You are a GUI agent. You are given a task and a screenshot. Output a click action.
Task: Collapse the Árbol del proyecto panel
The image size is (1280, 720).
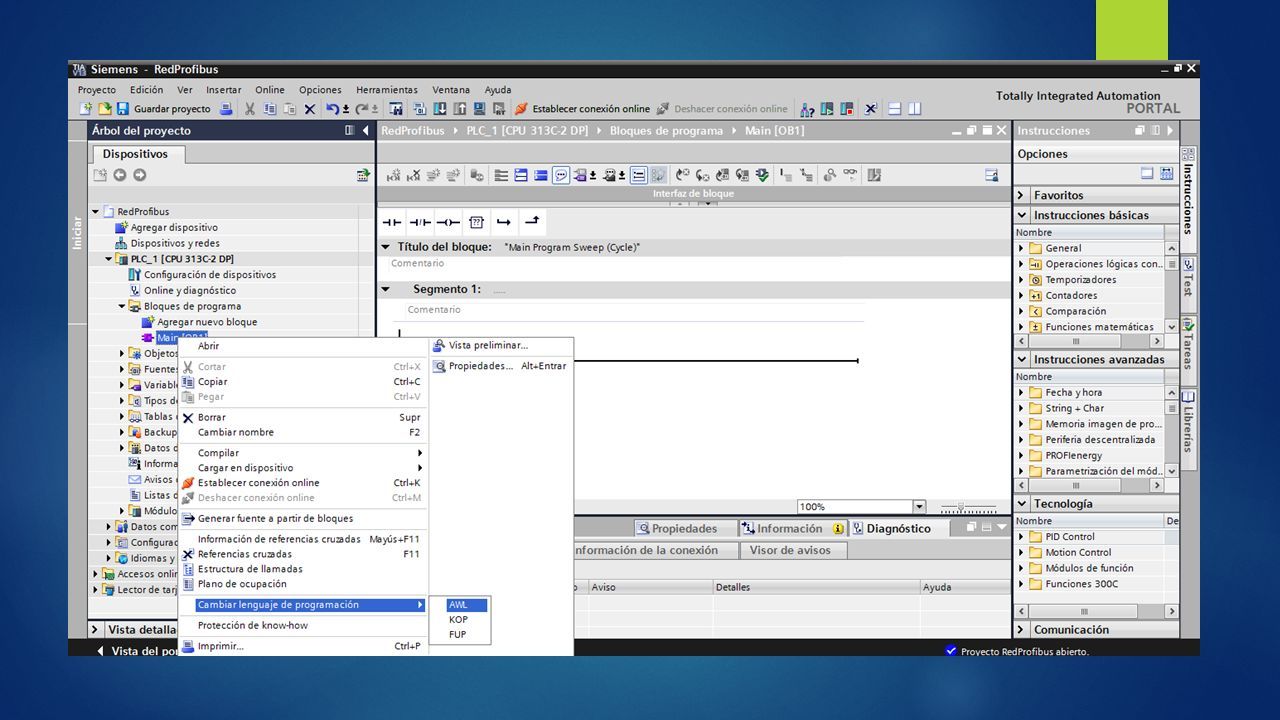coord(365,131)
